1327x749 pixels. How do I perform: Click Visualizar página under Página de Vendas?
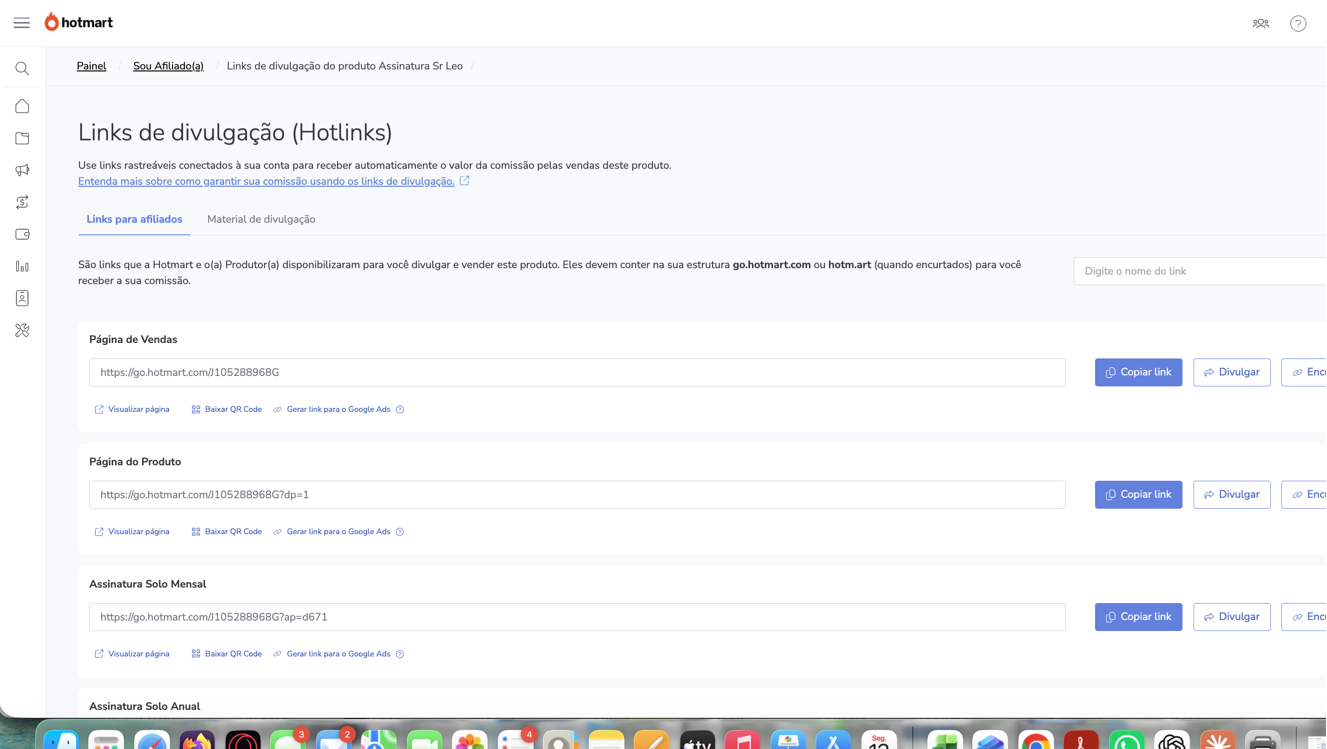point(132,409)
